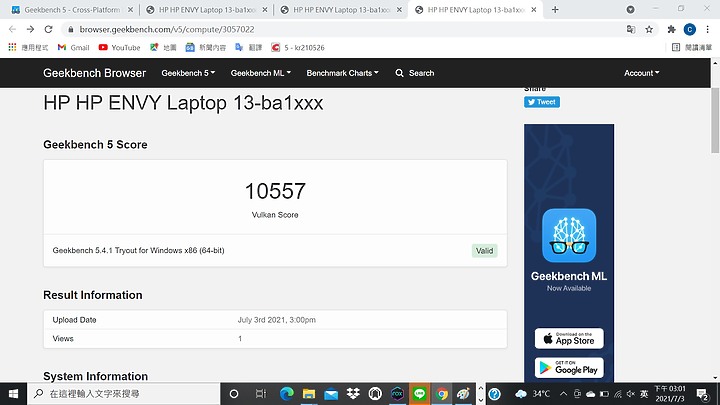Click the Download on the App Store button
The image size is (720, 405).
click(x=569, y=338)
